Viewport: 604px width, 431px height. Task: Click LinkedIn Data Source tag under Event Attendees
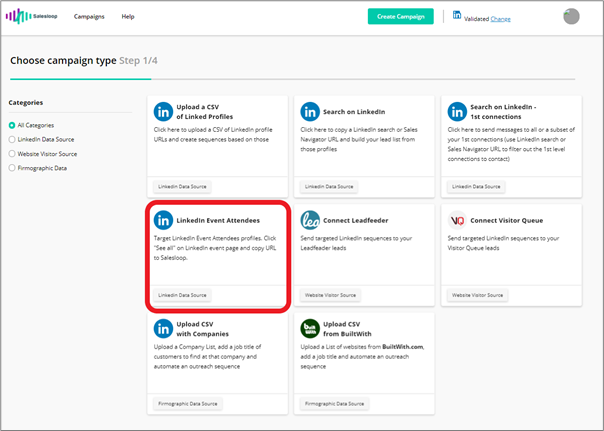click(182, 295)
